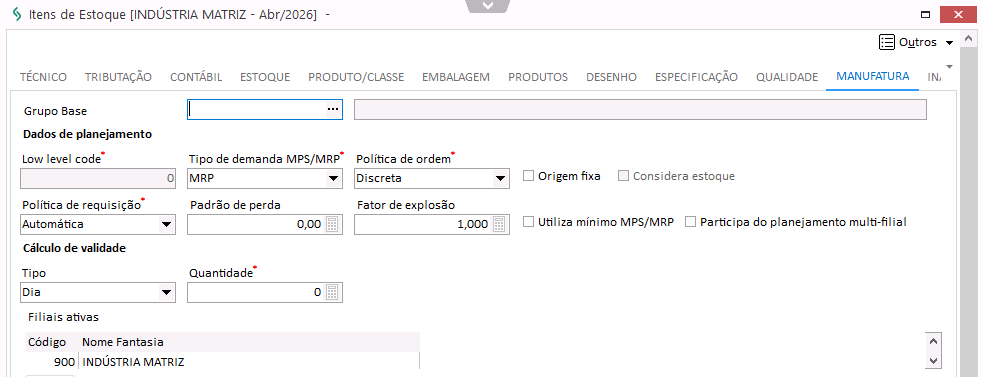Go to the QUALIDADE tab
This screenshot has width=983, height=377.
787,77
